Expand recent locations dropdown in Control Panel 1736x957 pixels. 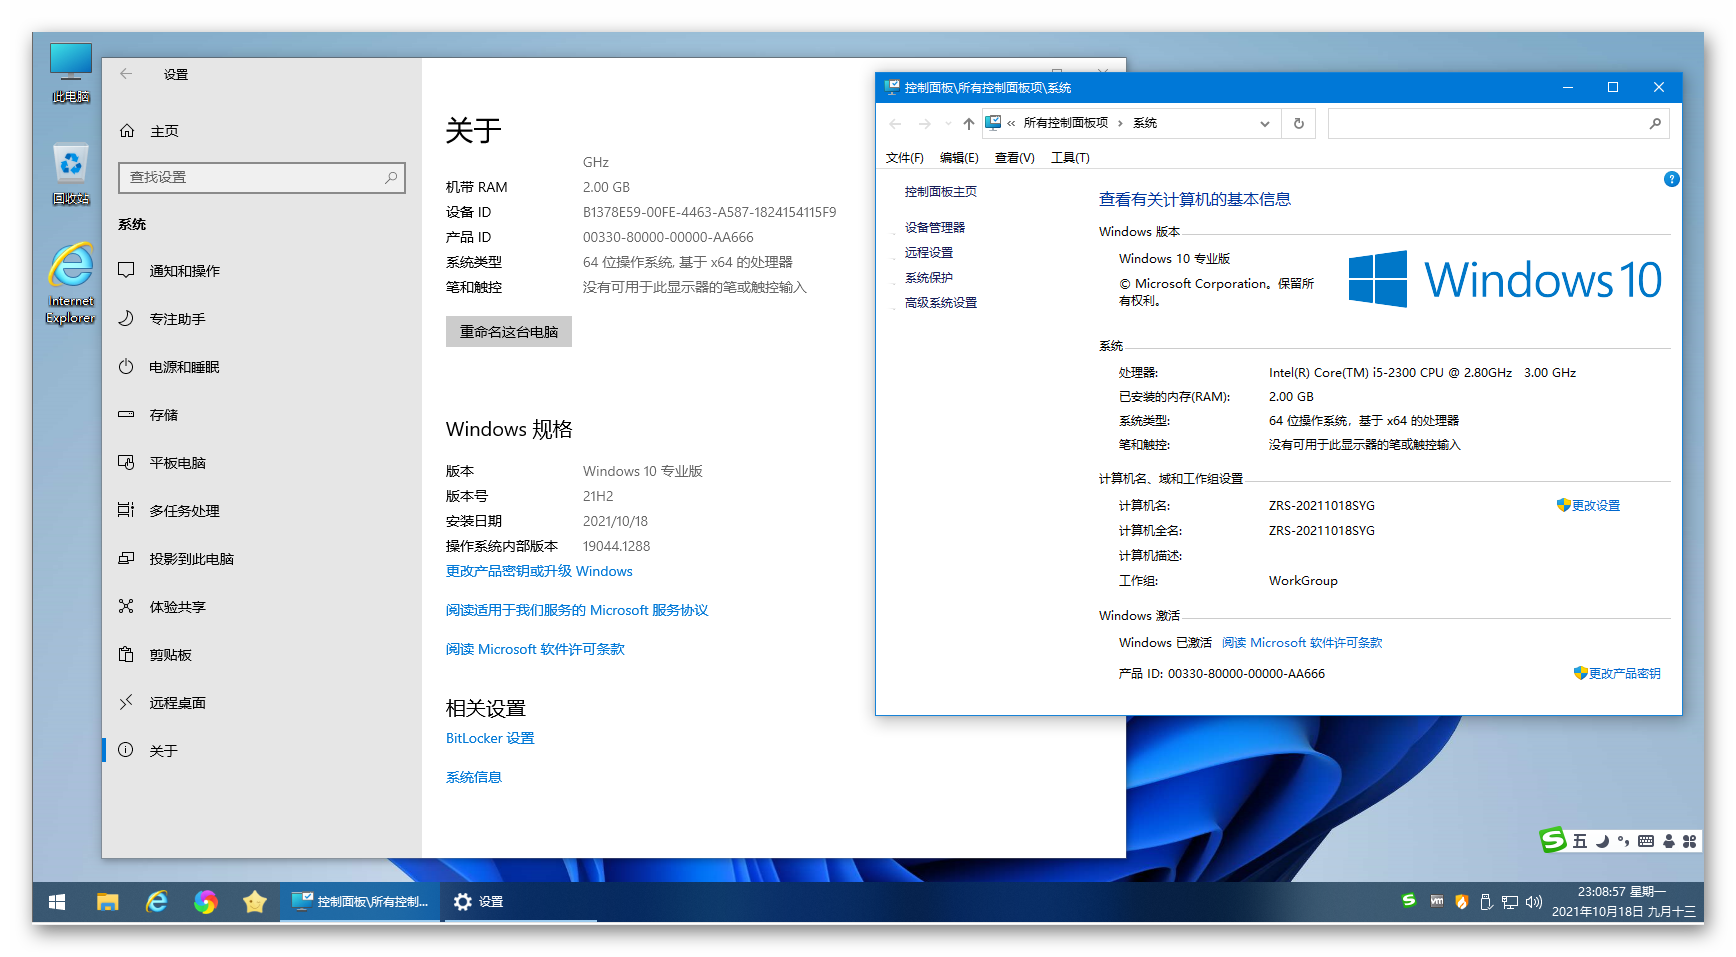[948, 124]
